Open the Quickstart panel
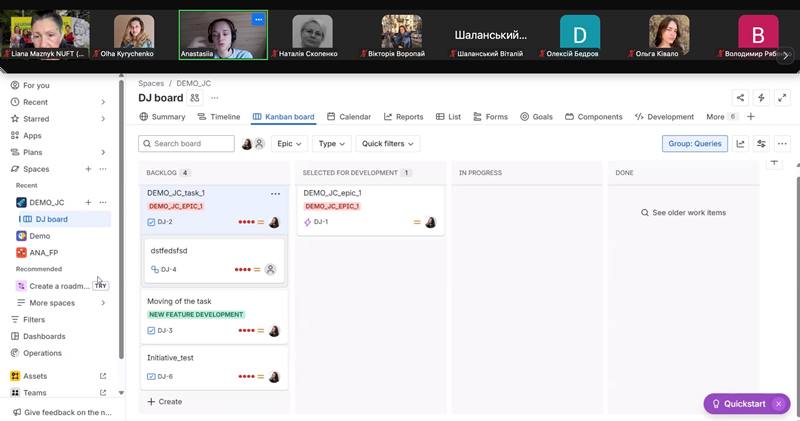This screenshot has height=421, width=800. pos(739,404)
